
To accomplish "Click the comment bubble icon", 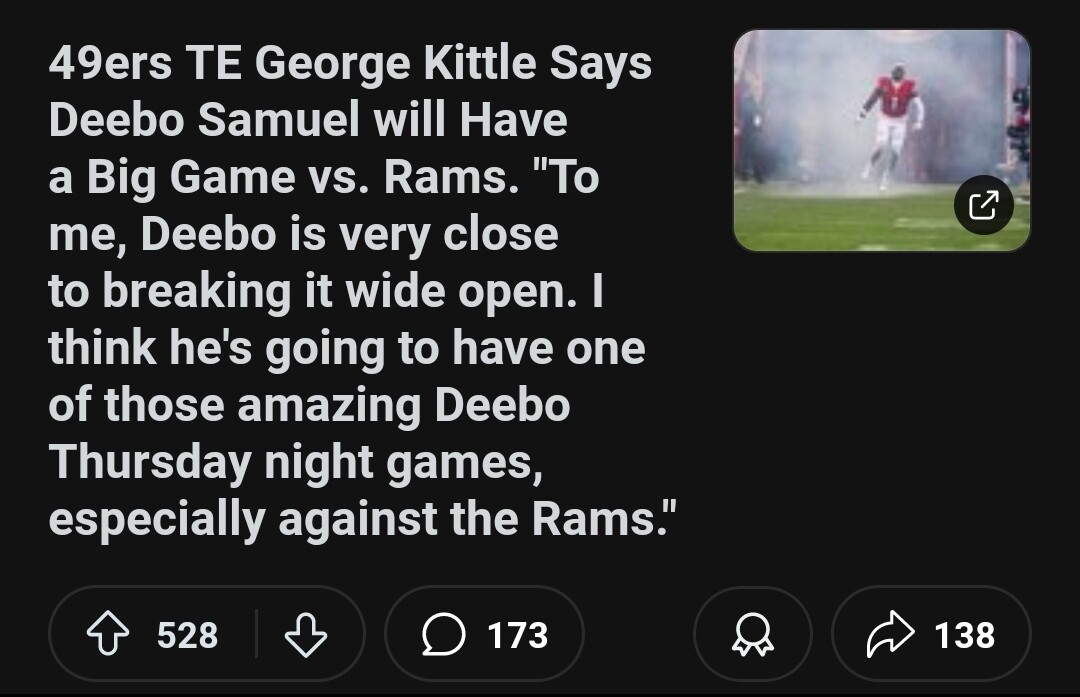I will 443,635.
